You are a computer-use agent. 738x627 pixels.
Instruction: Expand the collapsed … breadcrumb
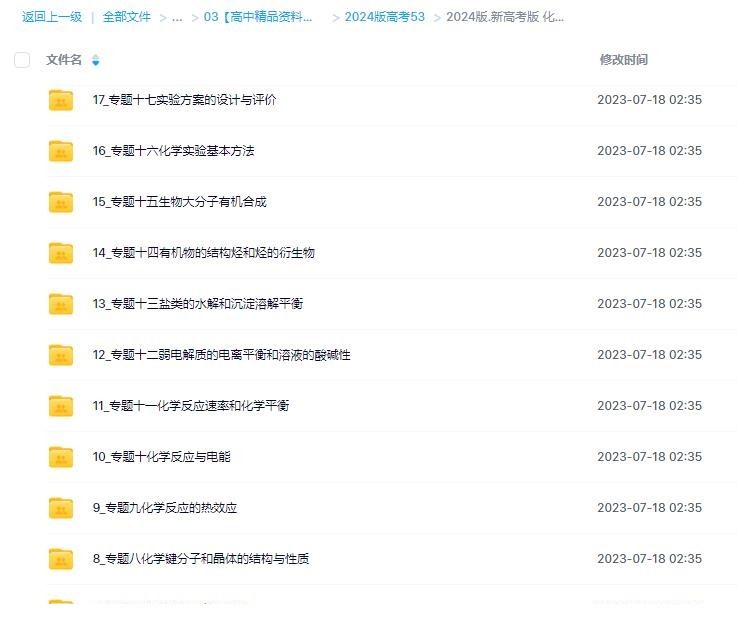(177, 17)
